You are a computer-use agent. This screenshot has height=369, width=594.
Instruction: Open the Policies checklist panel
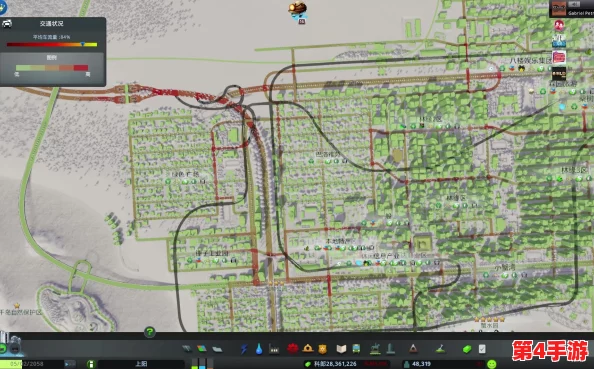(482, 349)
